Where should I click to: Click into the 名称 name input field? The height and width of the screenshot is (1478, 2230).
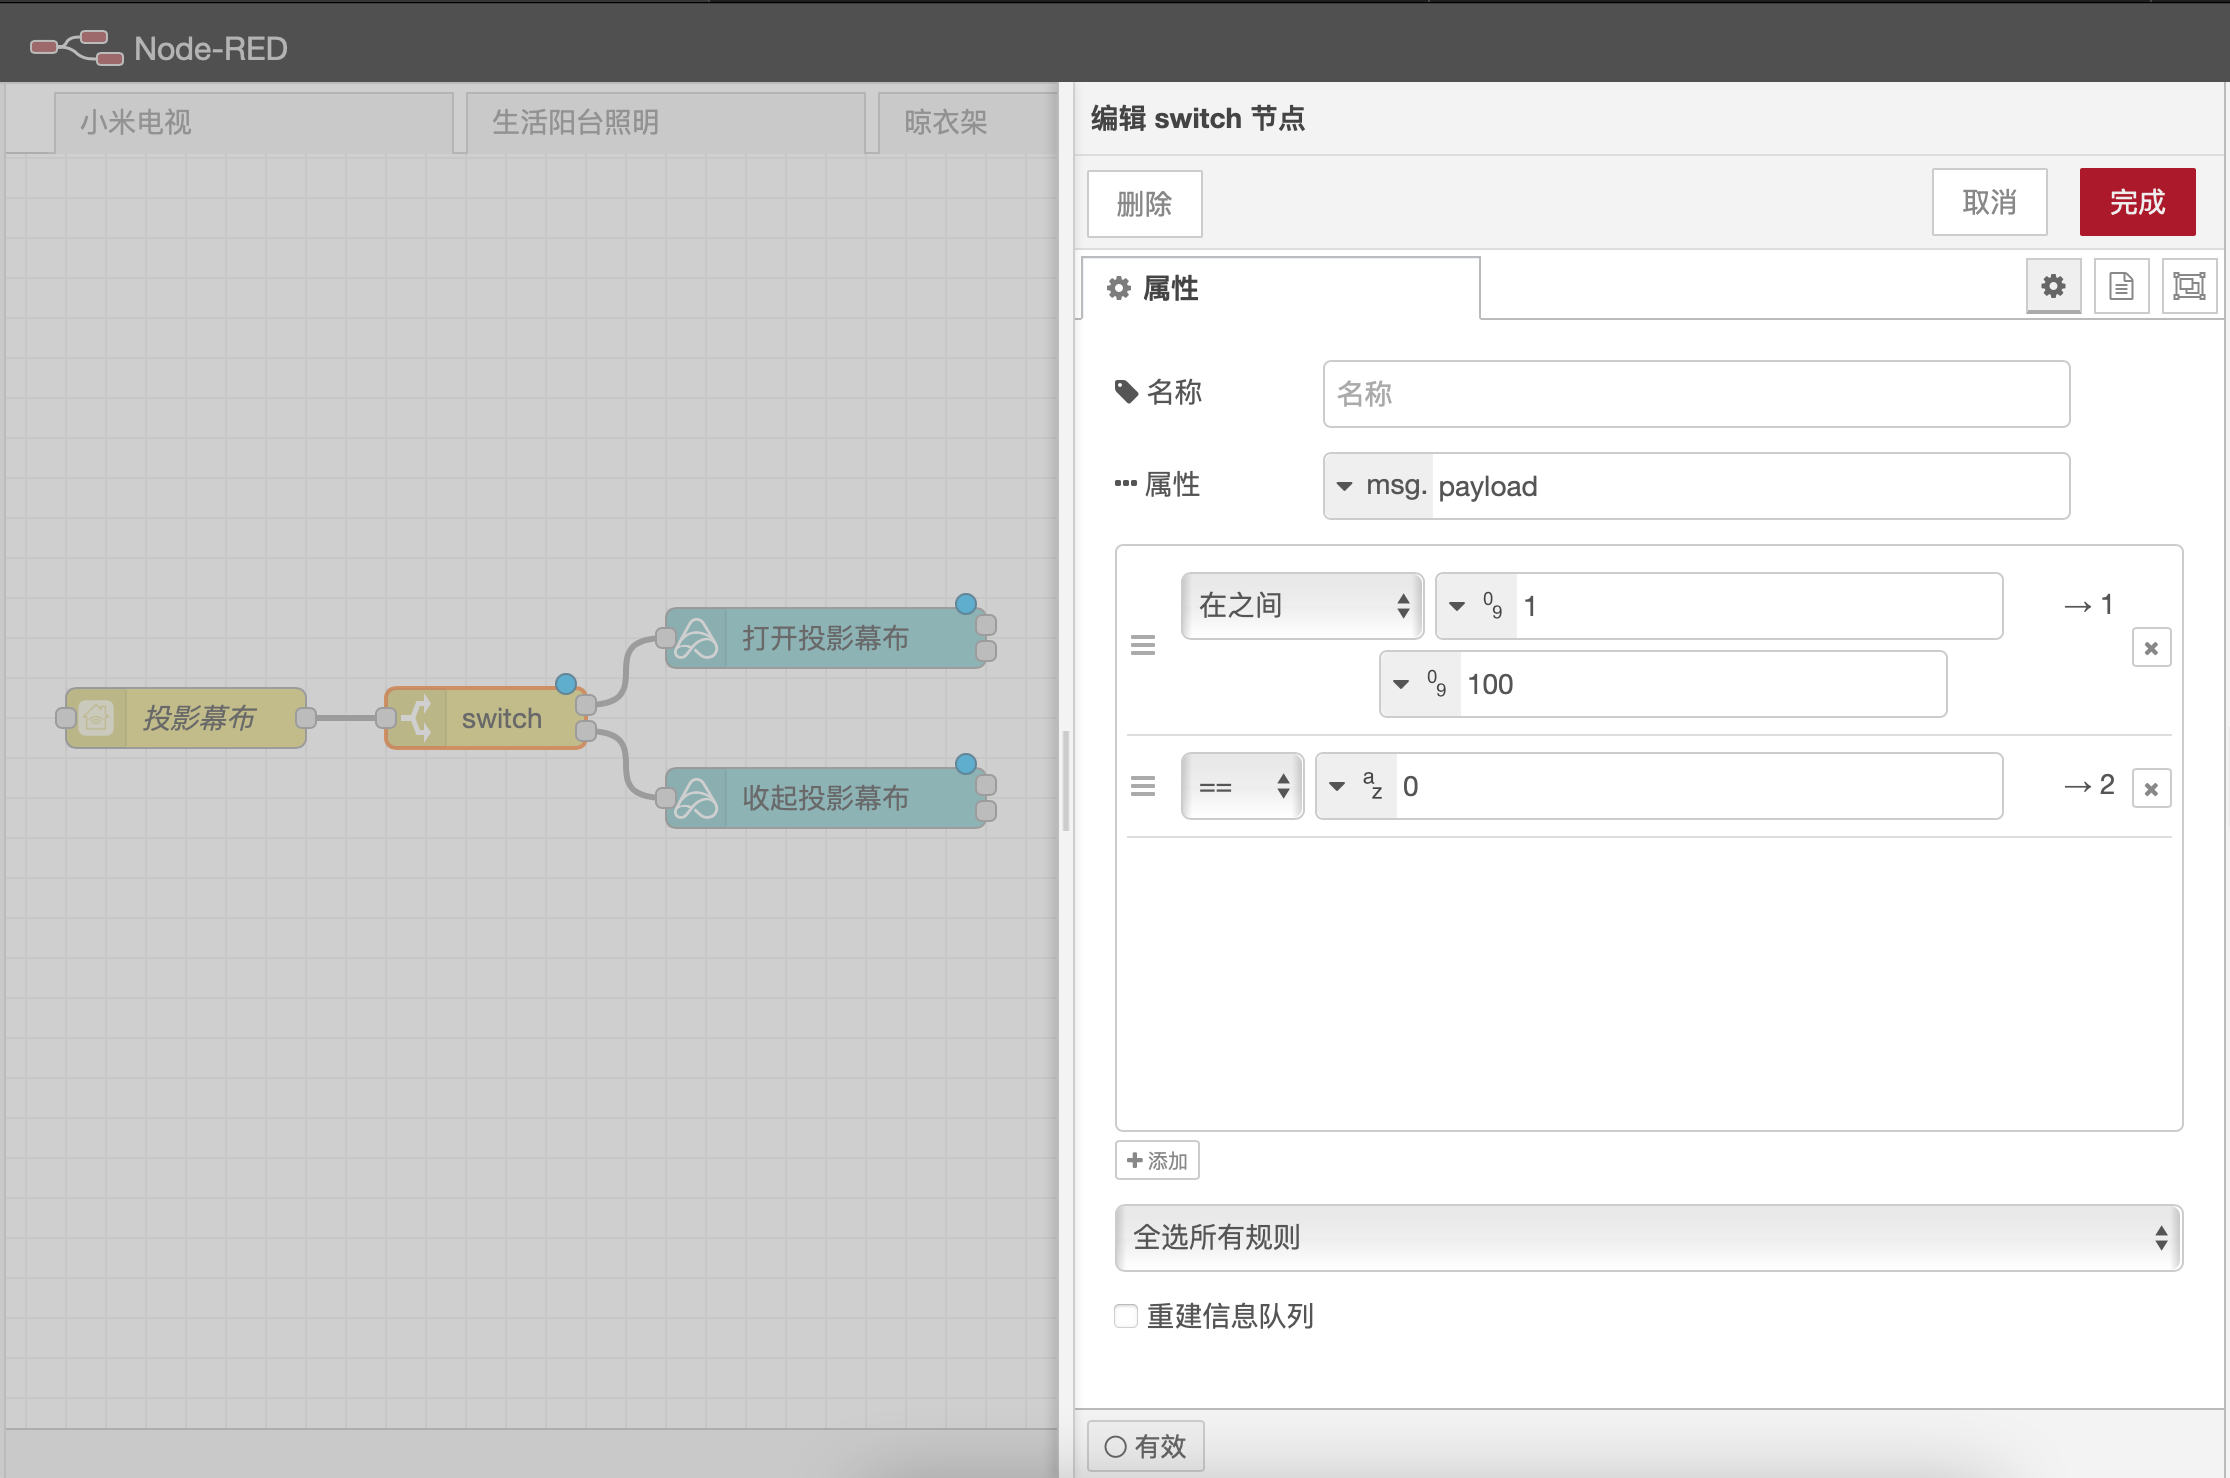(1696, 394)
